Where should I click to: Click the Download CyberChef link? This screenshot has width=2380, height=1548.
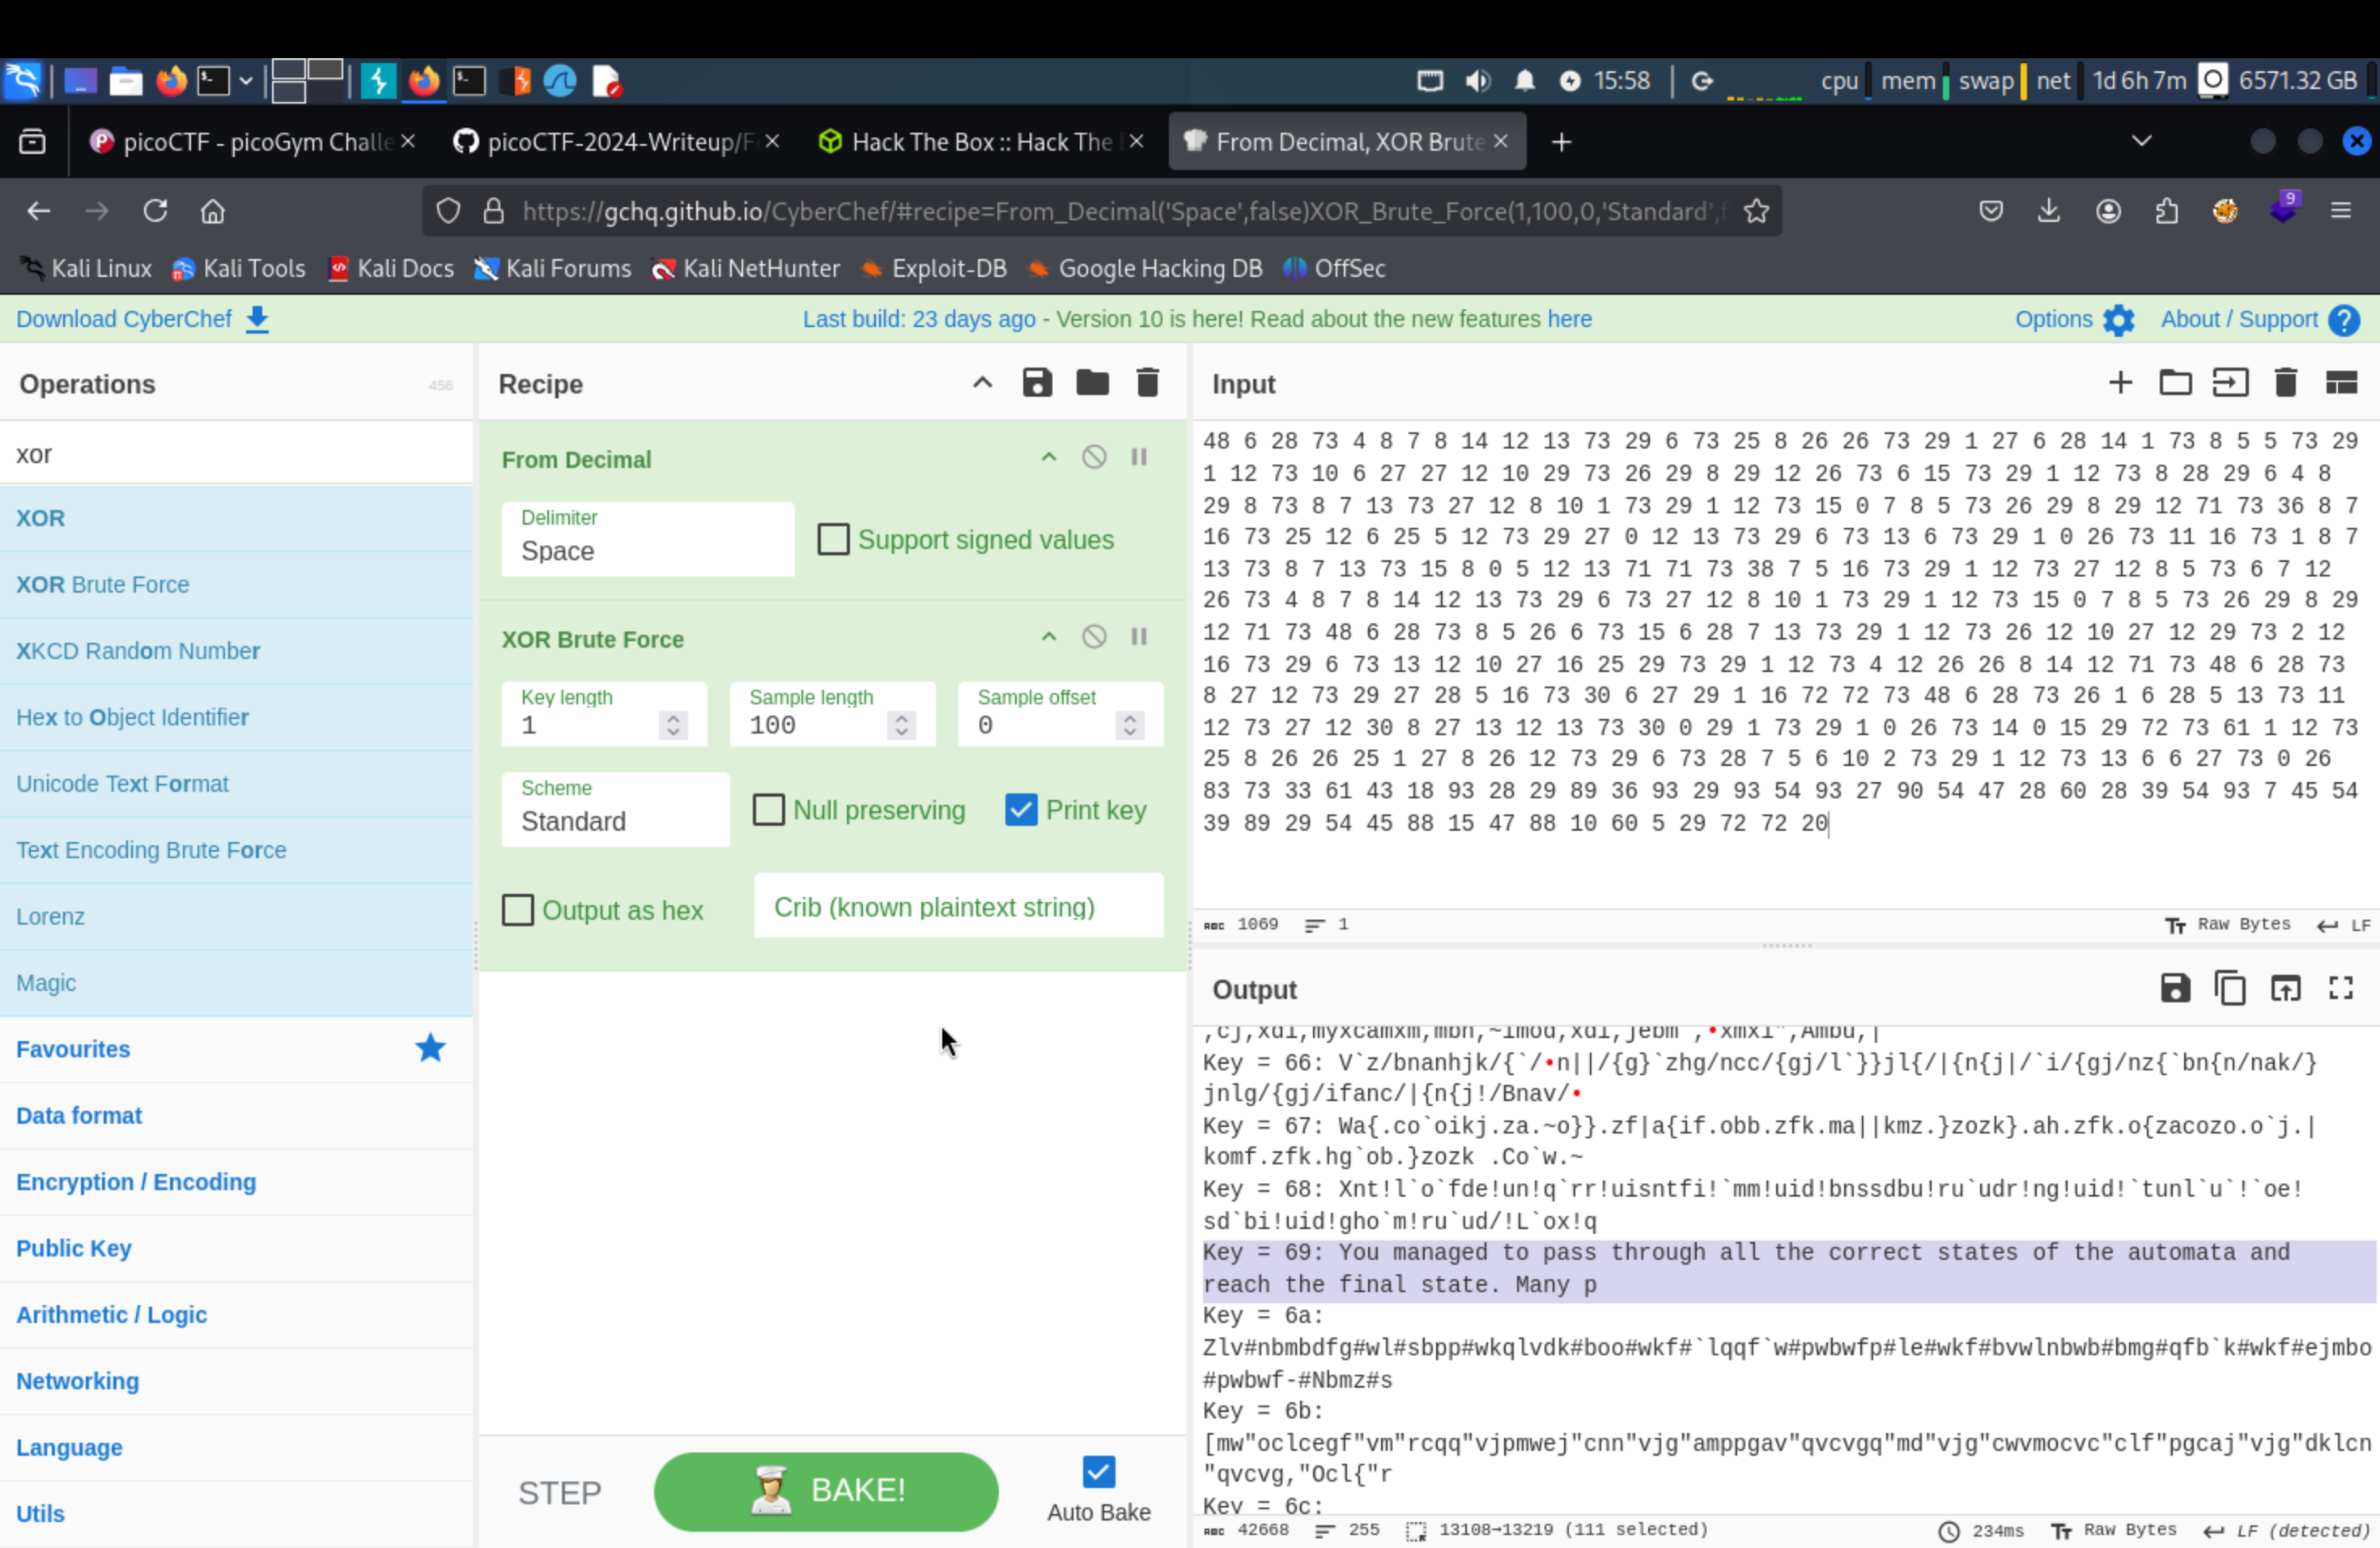pyautogui.click(x=142, y=319)
